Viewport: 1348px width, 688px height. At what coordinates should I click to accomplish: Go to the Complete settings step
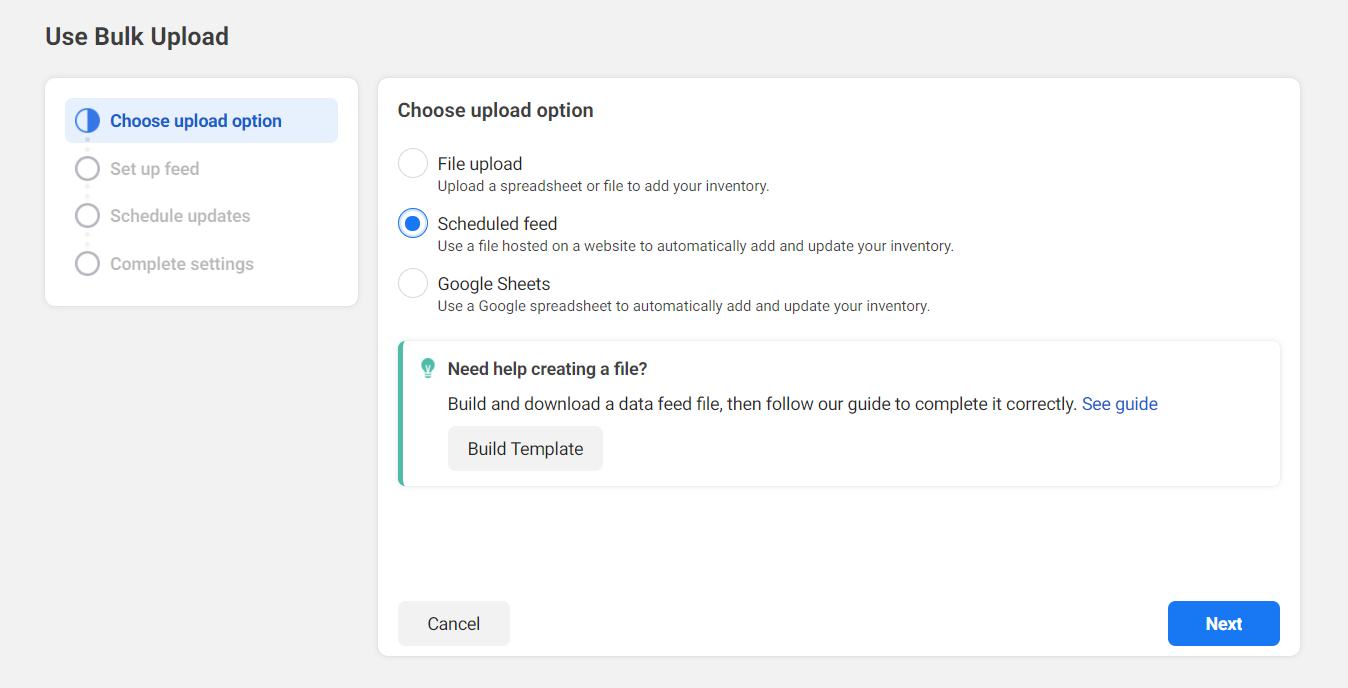[182, 264]
